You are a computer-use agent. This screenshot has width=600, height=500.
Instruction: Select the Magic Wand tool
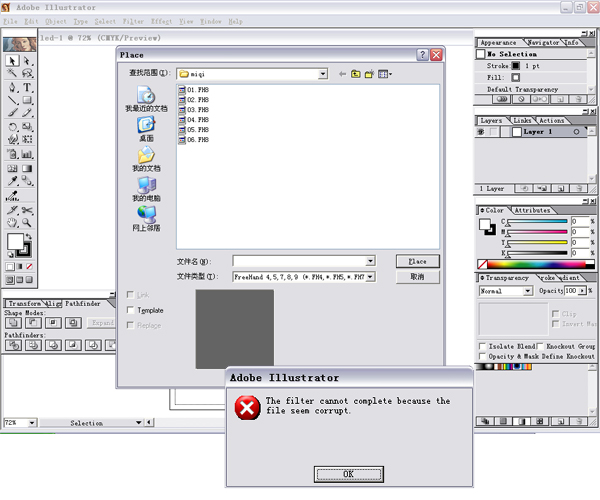tap(12, 73)
